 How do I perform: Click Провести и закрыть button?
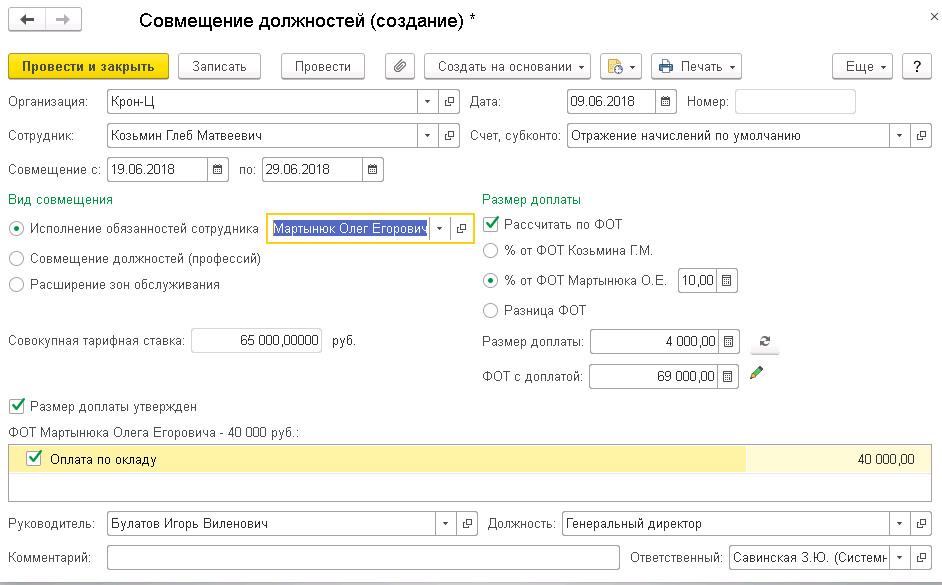point(88,67)
